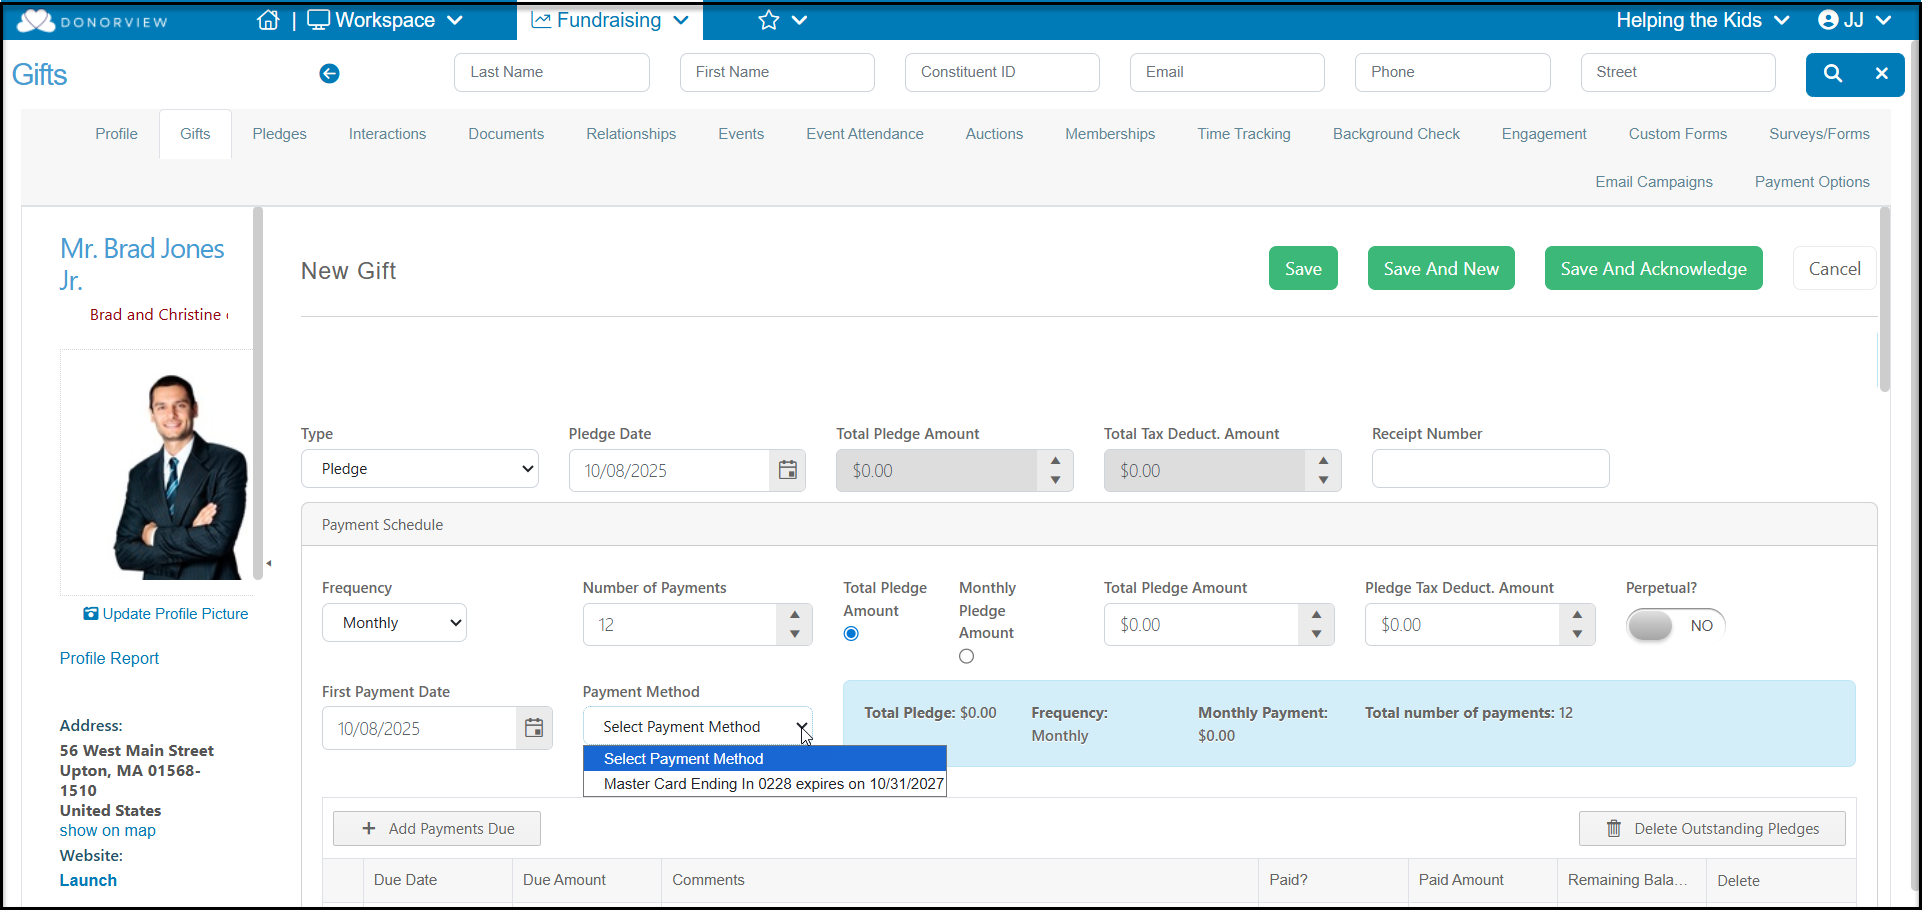This screenshot has width=1922, height=910.
Task: Click the Constituent ID search field
Action: [x=1002, y=72]
